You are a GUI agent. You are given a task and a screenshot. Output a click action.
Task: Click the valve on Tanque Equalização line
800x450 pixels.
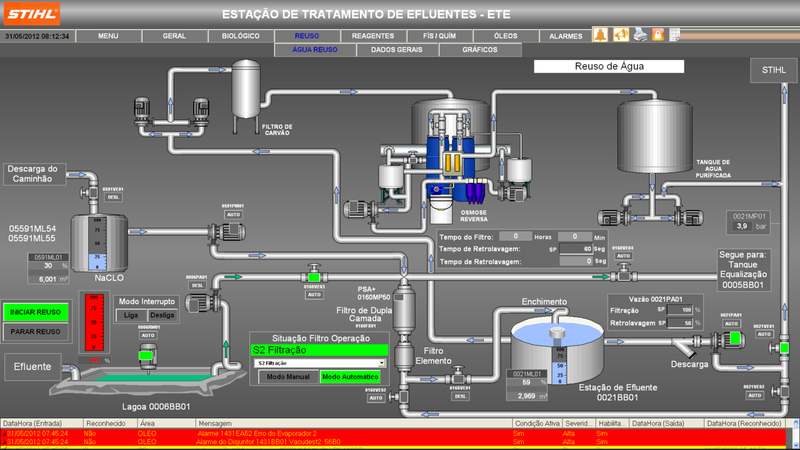[x=623, y=274]
